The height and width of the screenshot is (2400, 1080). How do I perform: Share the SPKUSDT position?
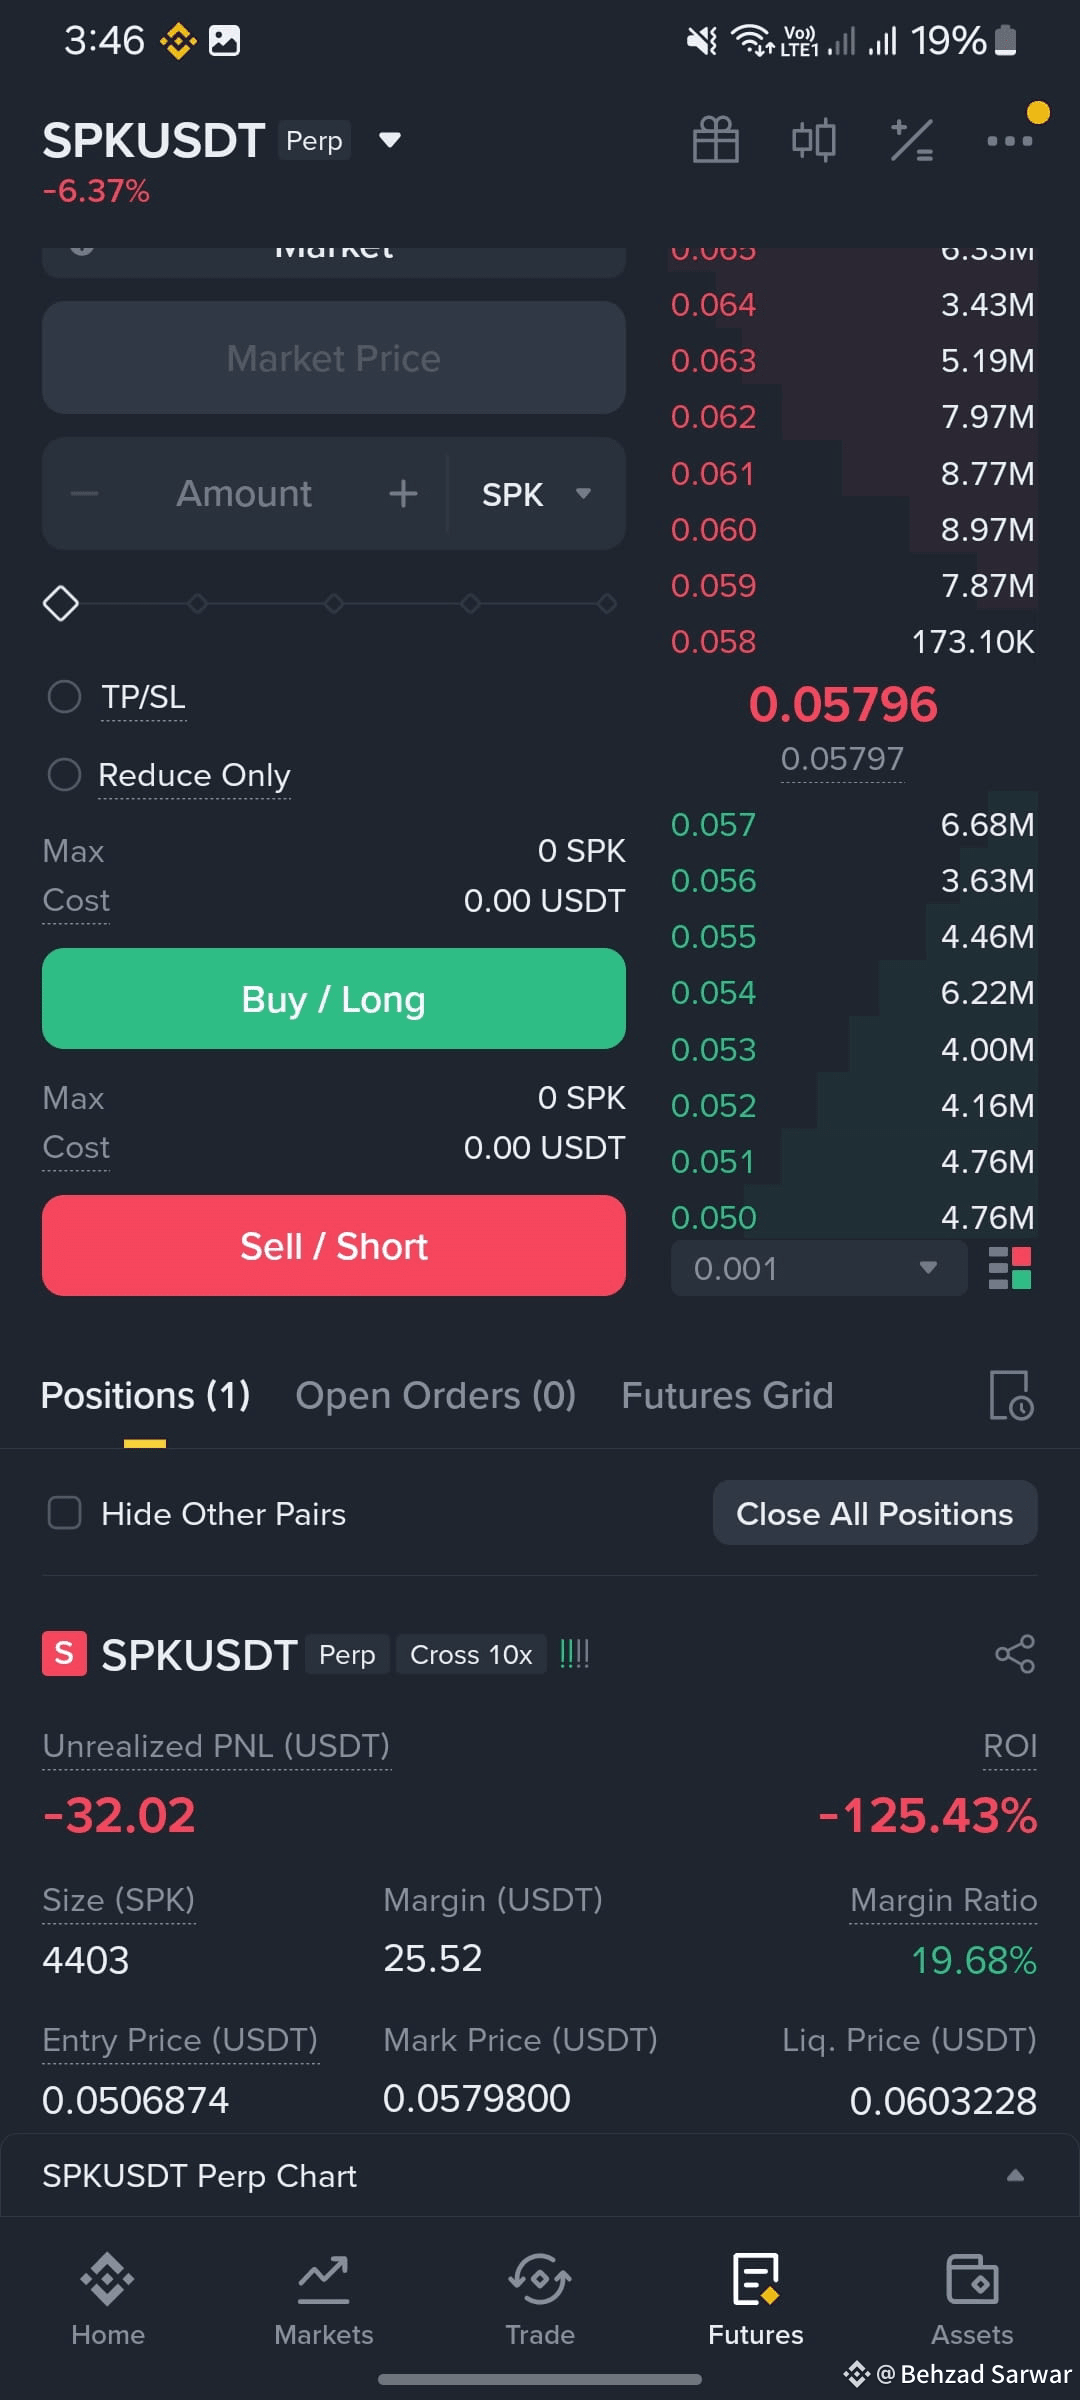1015,1654
